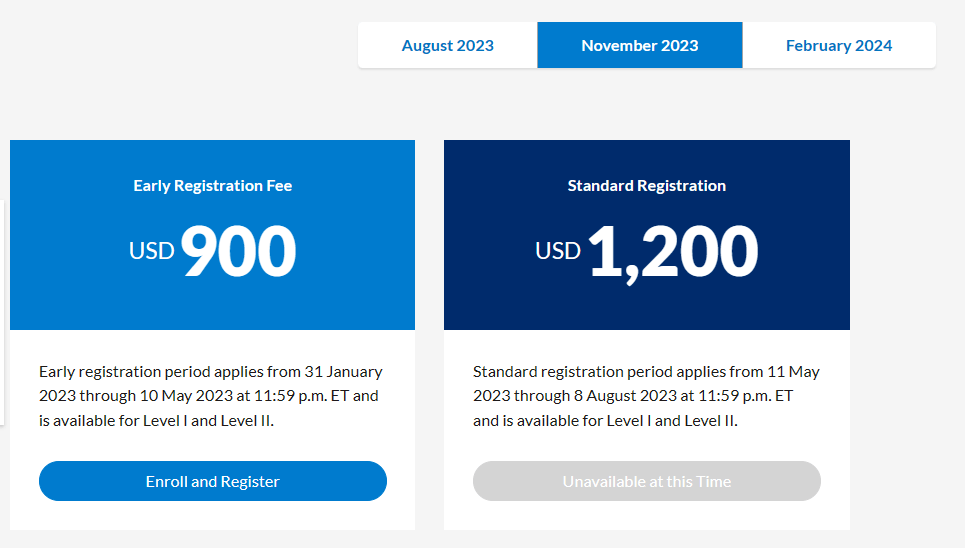Click the Standard Registration heading

point(646,186)
